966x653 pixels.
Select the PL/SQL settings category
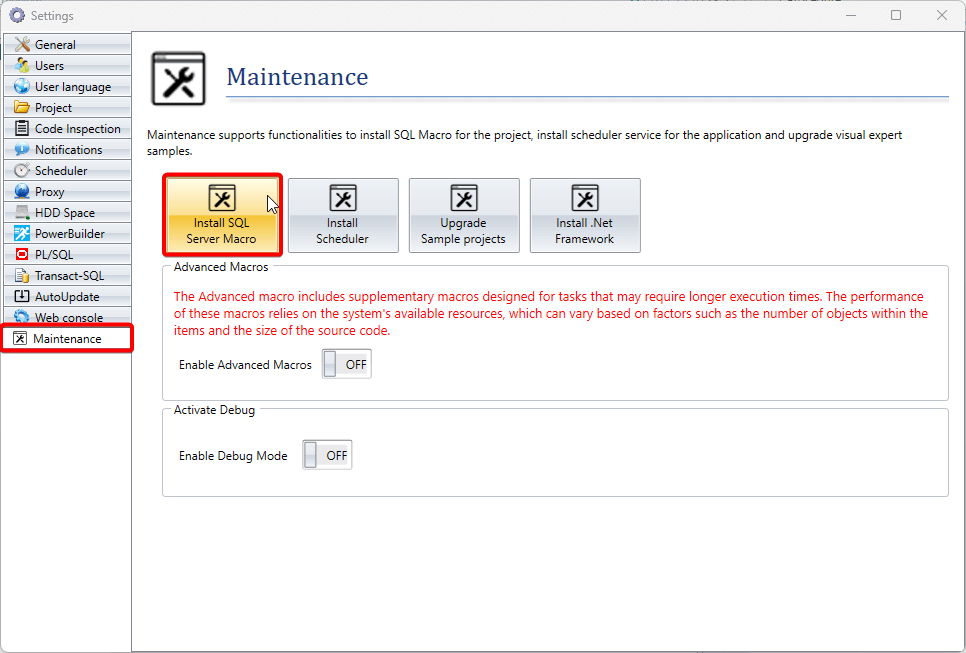(54, 255)
